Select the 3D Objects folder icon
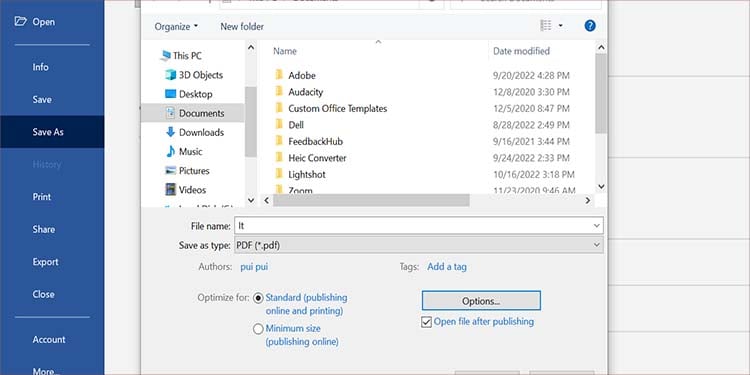 point(170,75)
